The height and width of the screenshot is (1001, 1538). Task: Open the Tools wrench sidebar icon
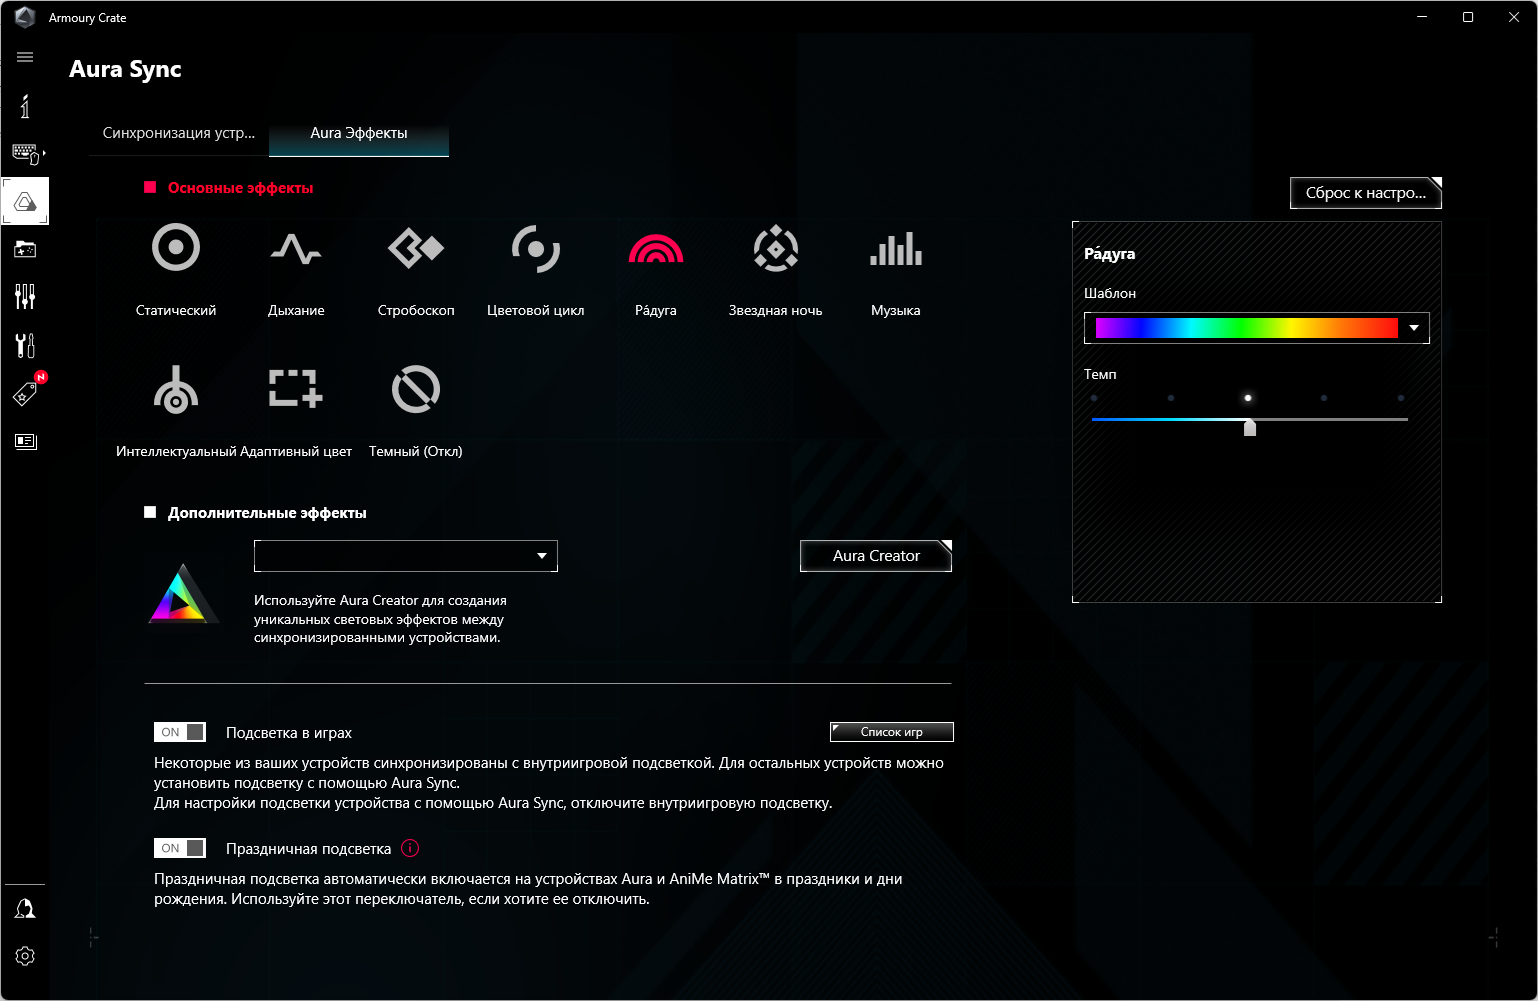(x=25, y=345)
